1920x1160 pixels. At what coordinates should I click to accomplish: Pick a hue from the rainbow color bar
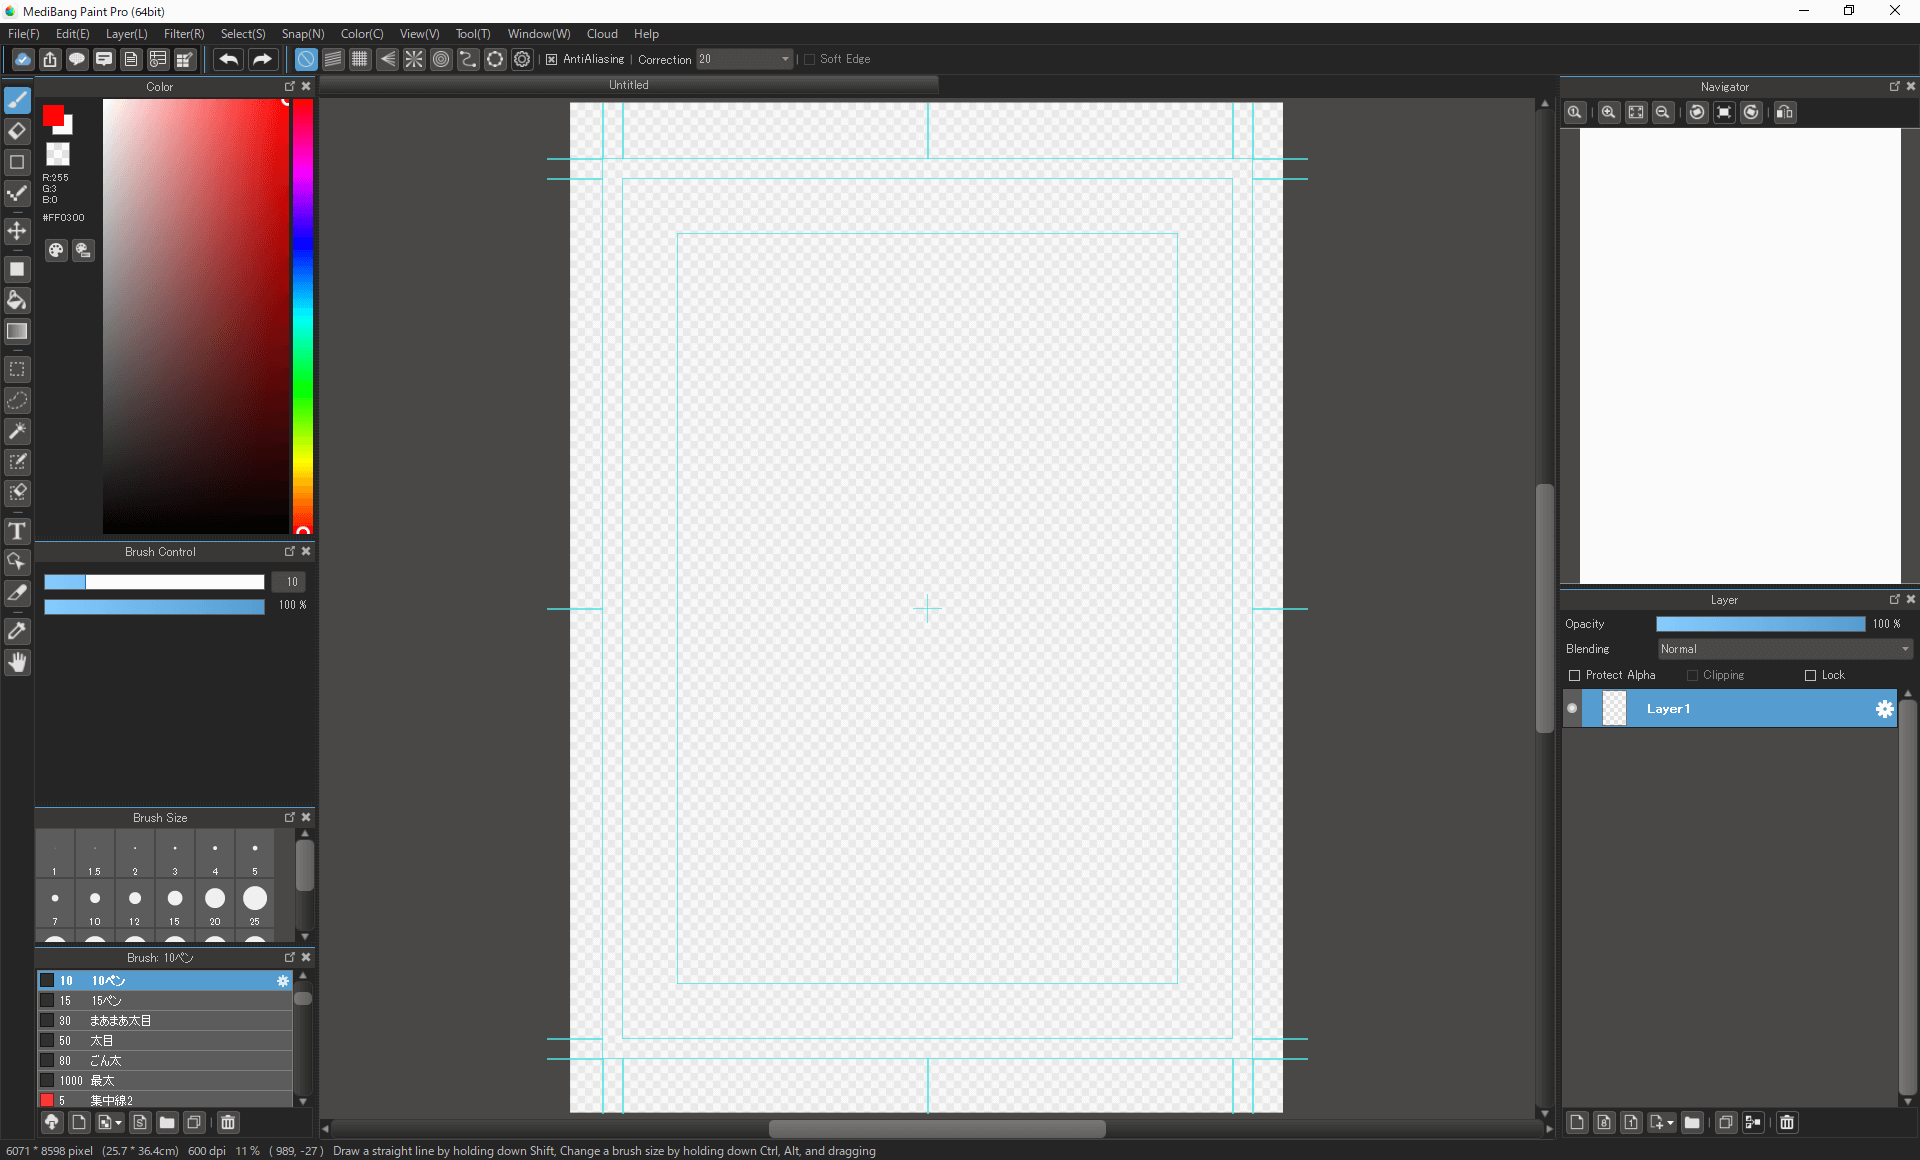[303, 300]
